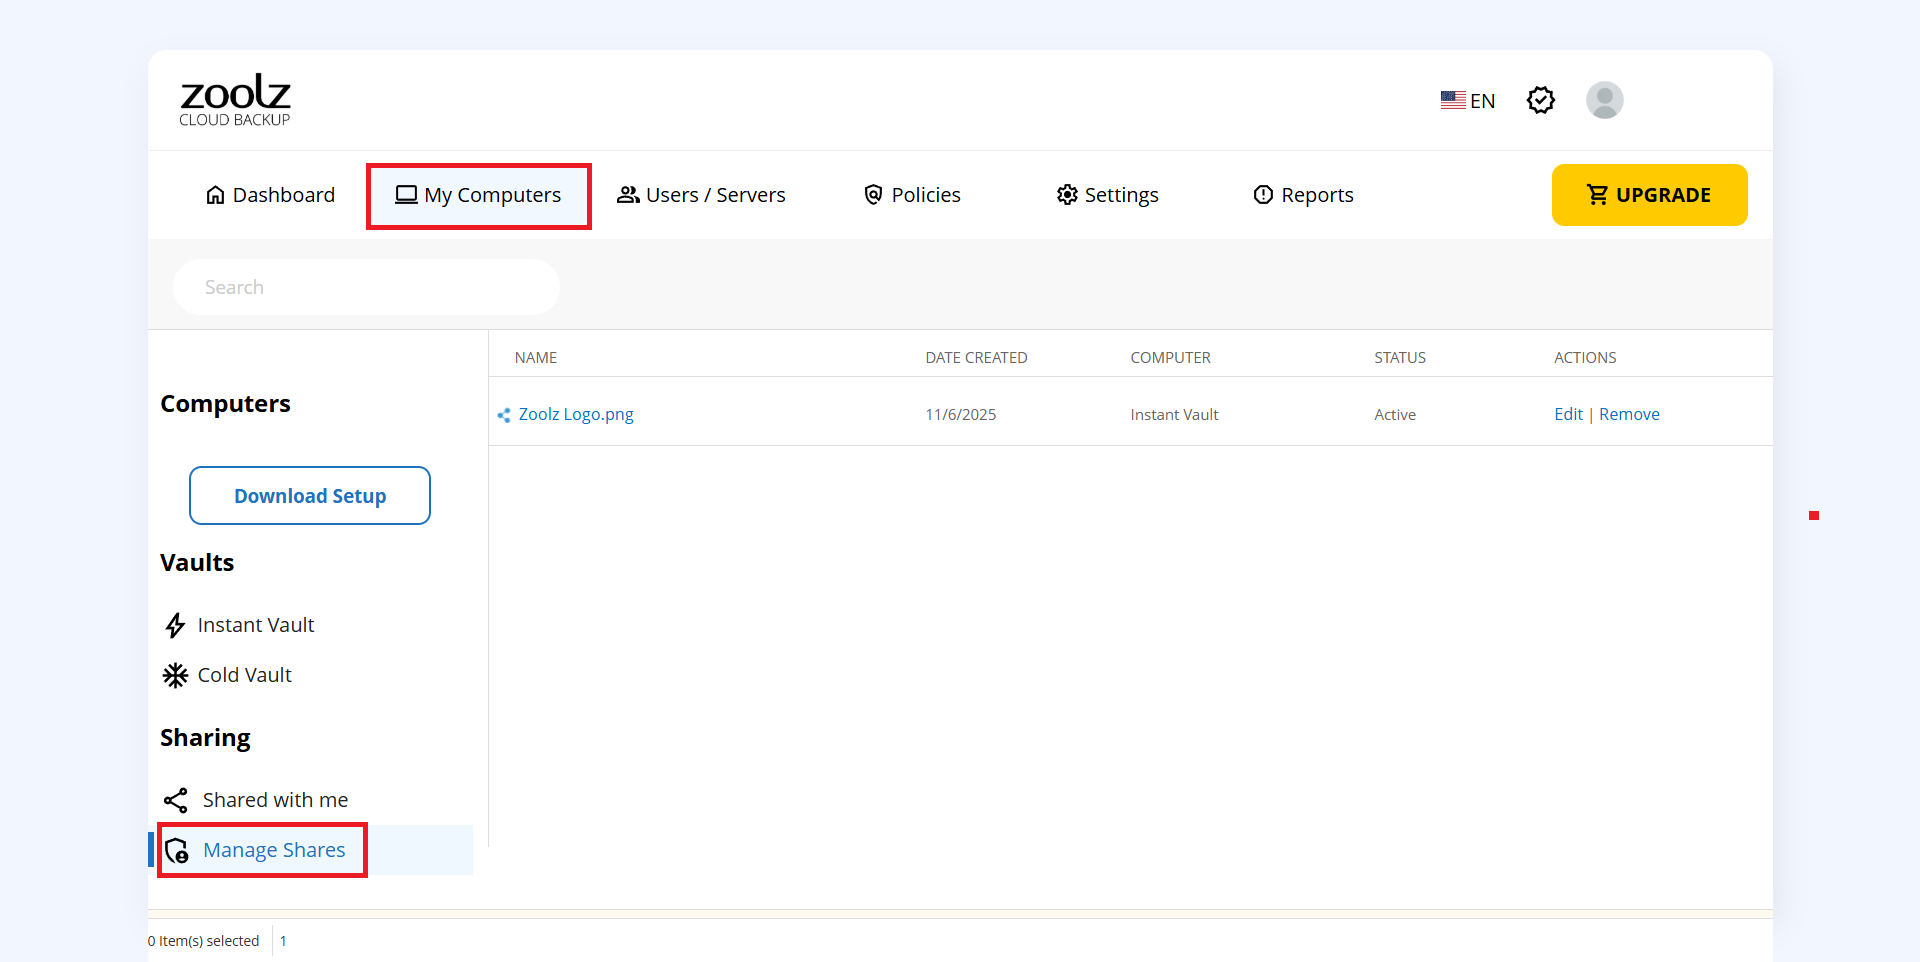Remove the Zoolz Logo.png share
Screen dimensions: 1920x962
pos(1629,414)
